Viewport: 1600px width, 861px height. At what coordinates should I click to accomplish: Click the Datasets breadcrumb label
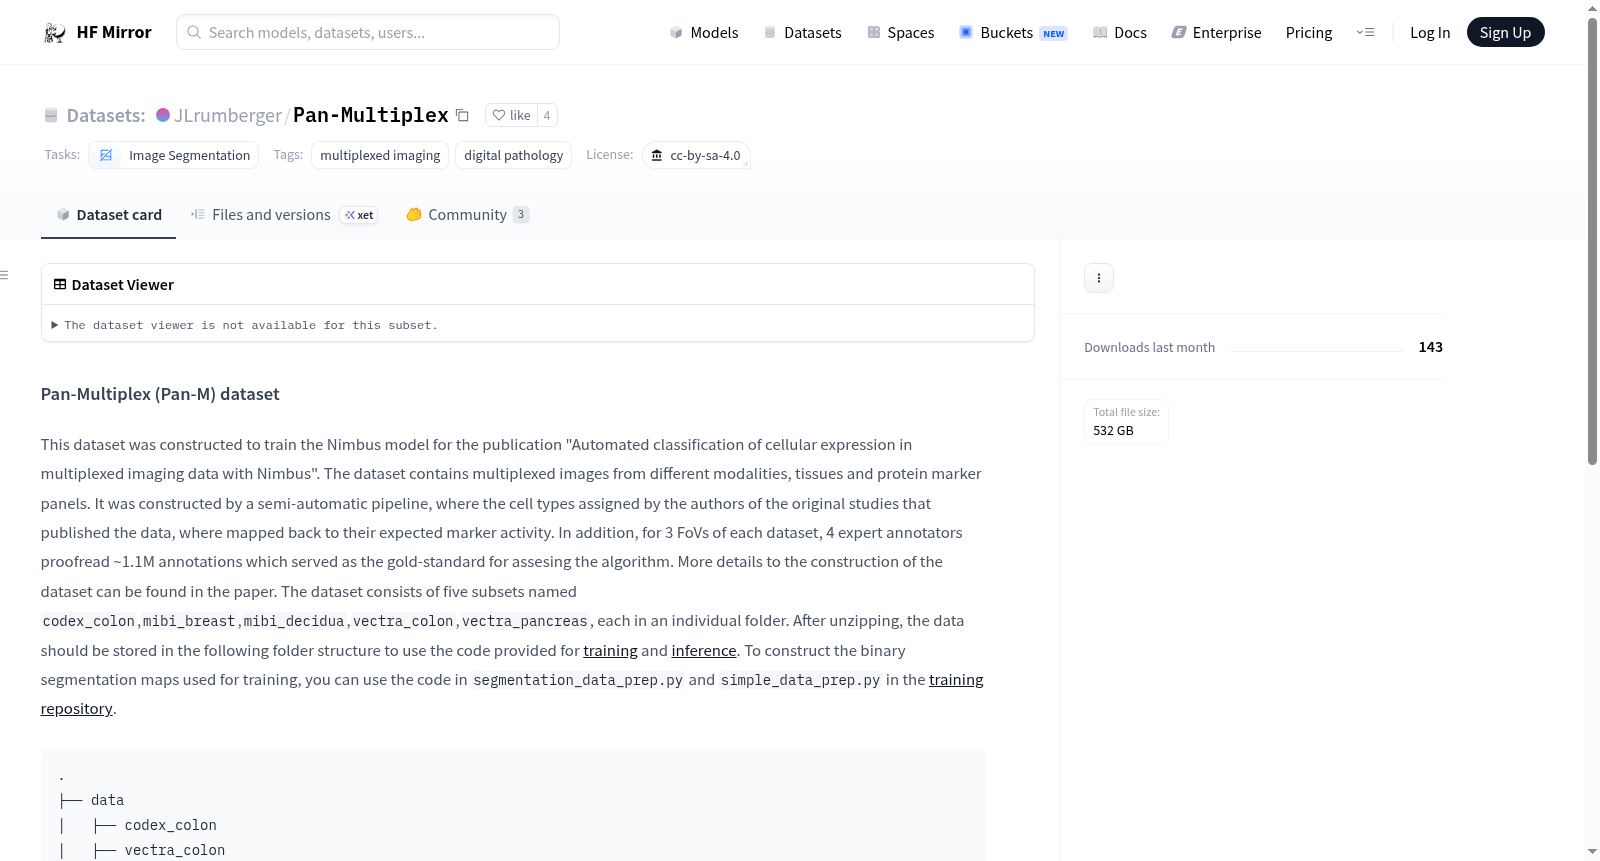coord(106,115)
